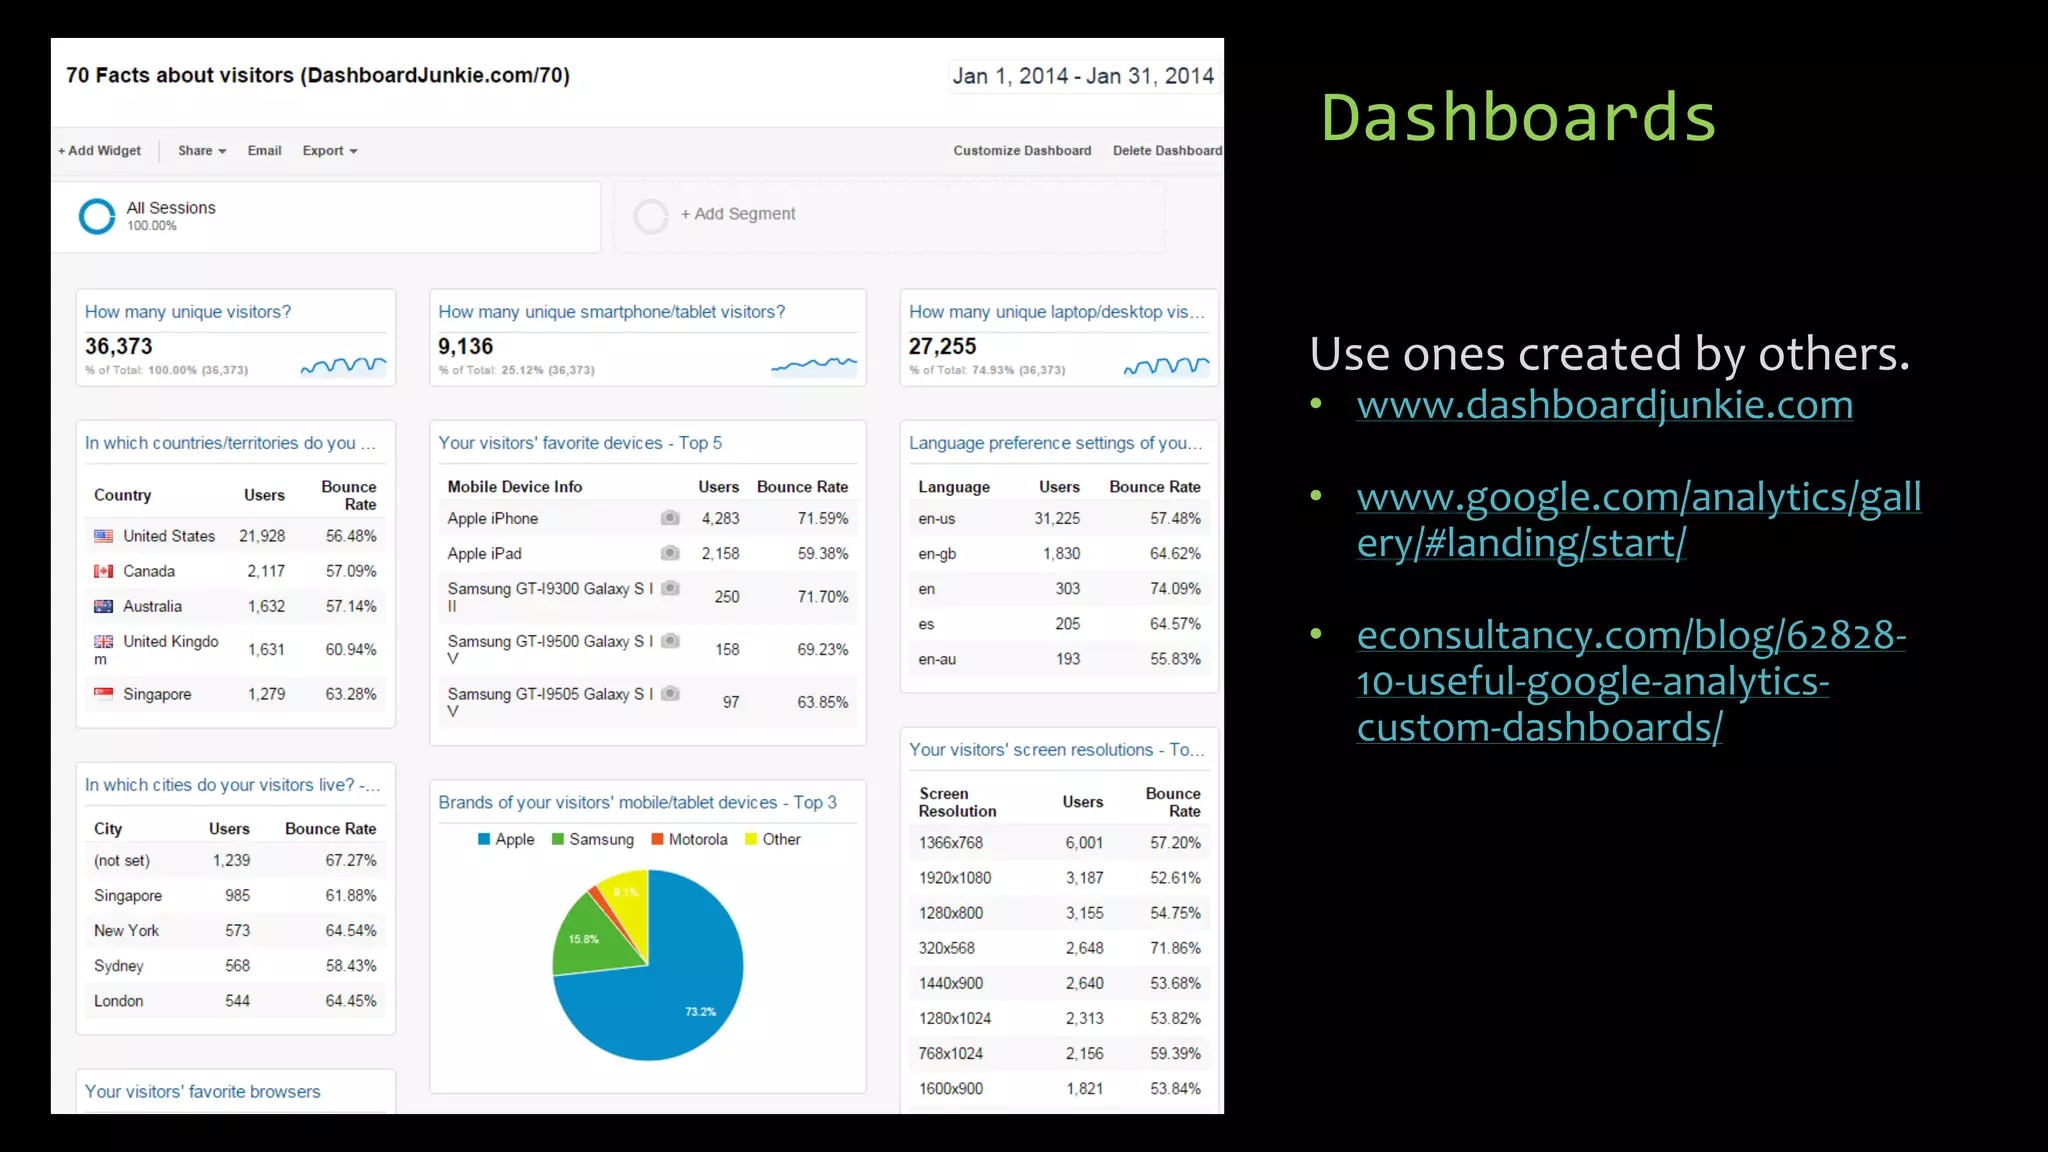Select the 1366x768 resolution row

pyautogui.click(x=1059, y=843)
